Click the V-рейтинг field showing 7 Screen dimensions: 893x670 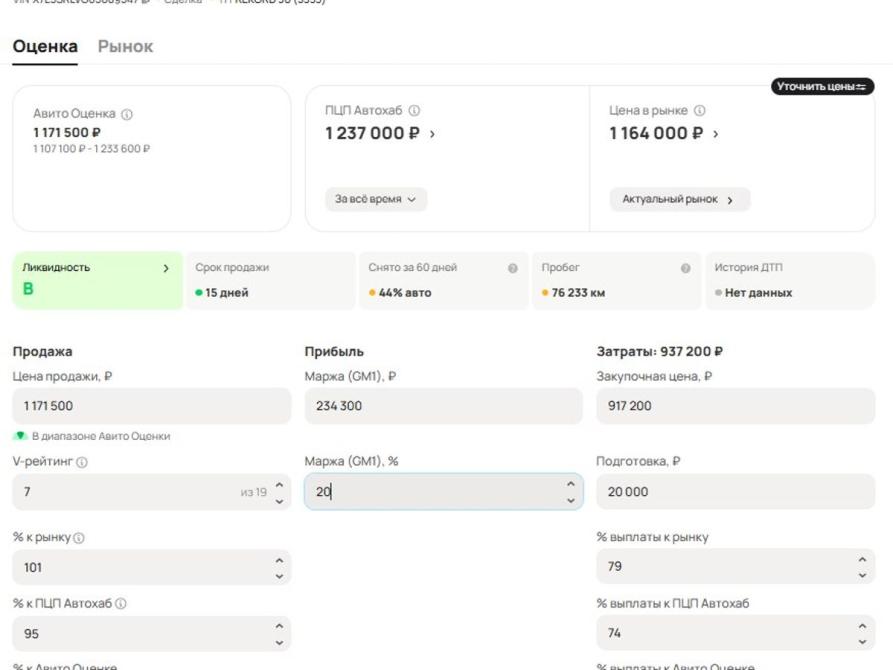point(151,492)
